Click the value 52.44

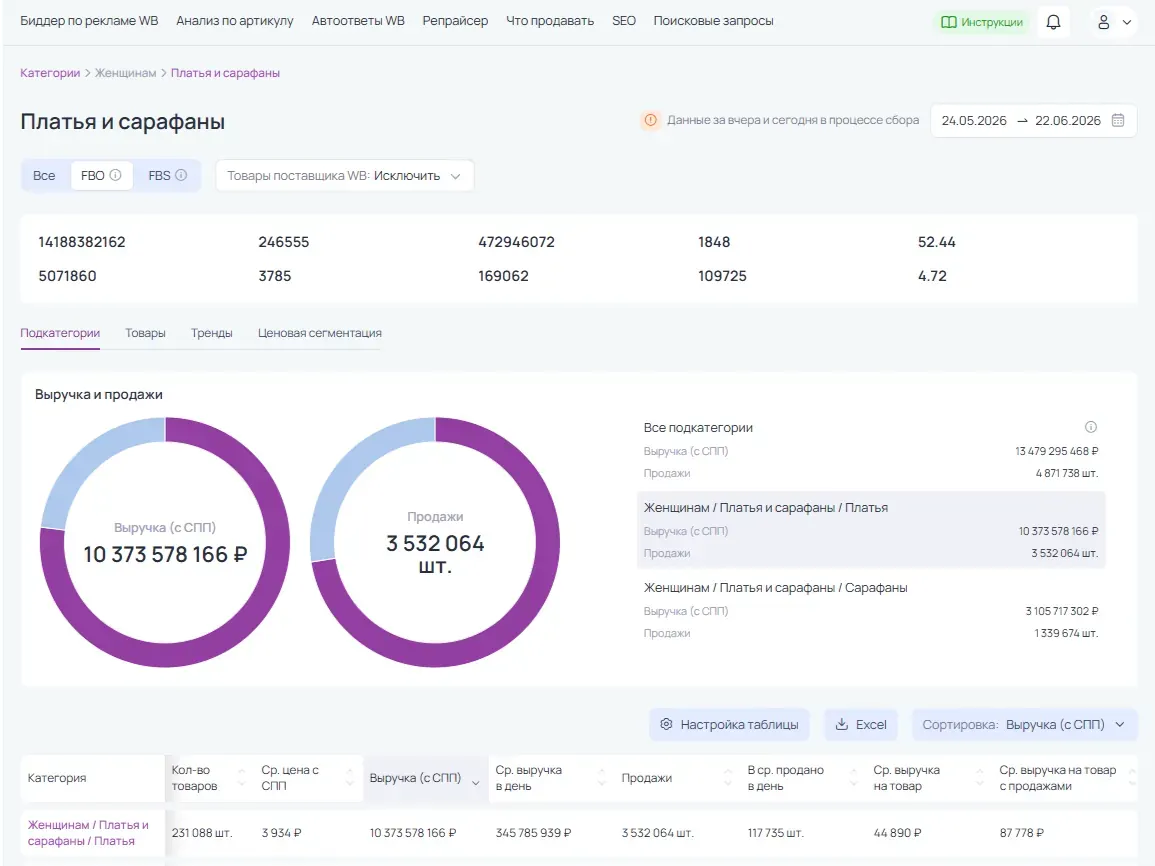click(936, 242)
